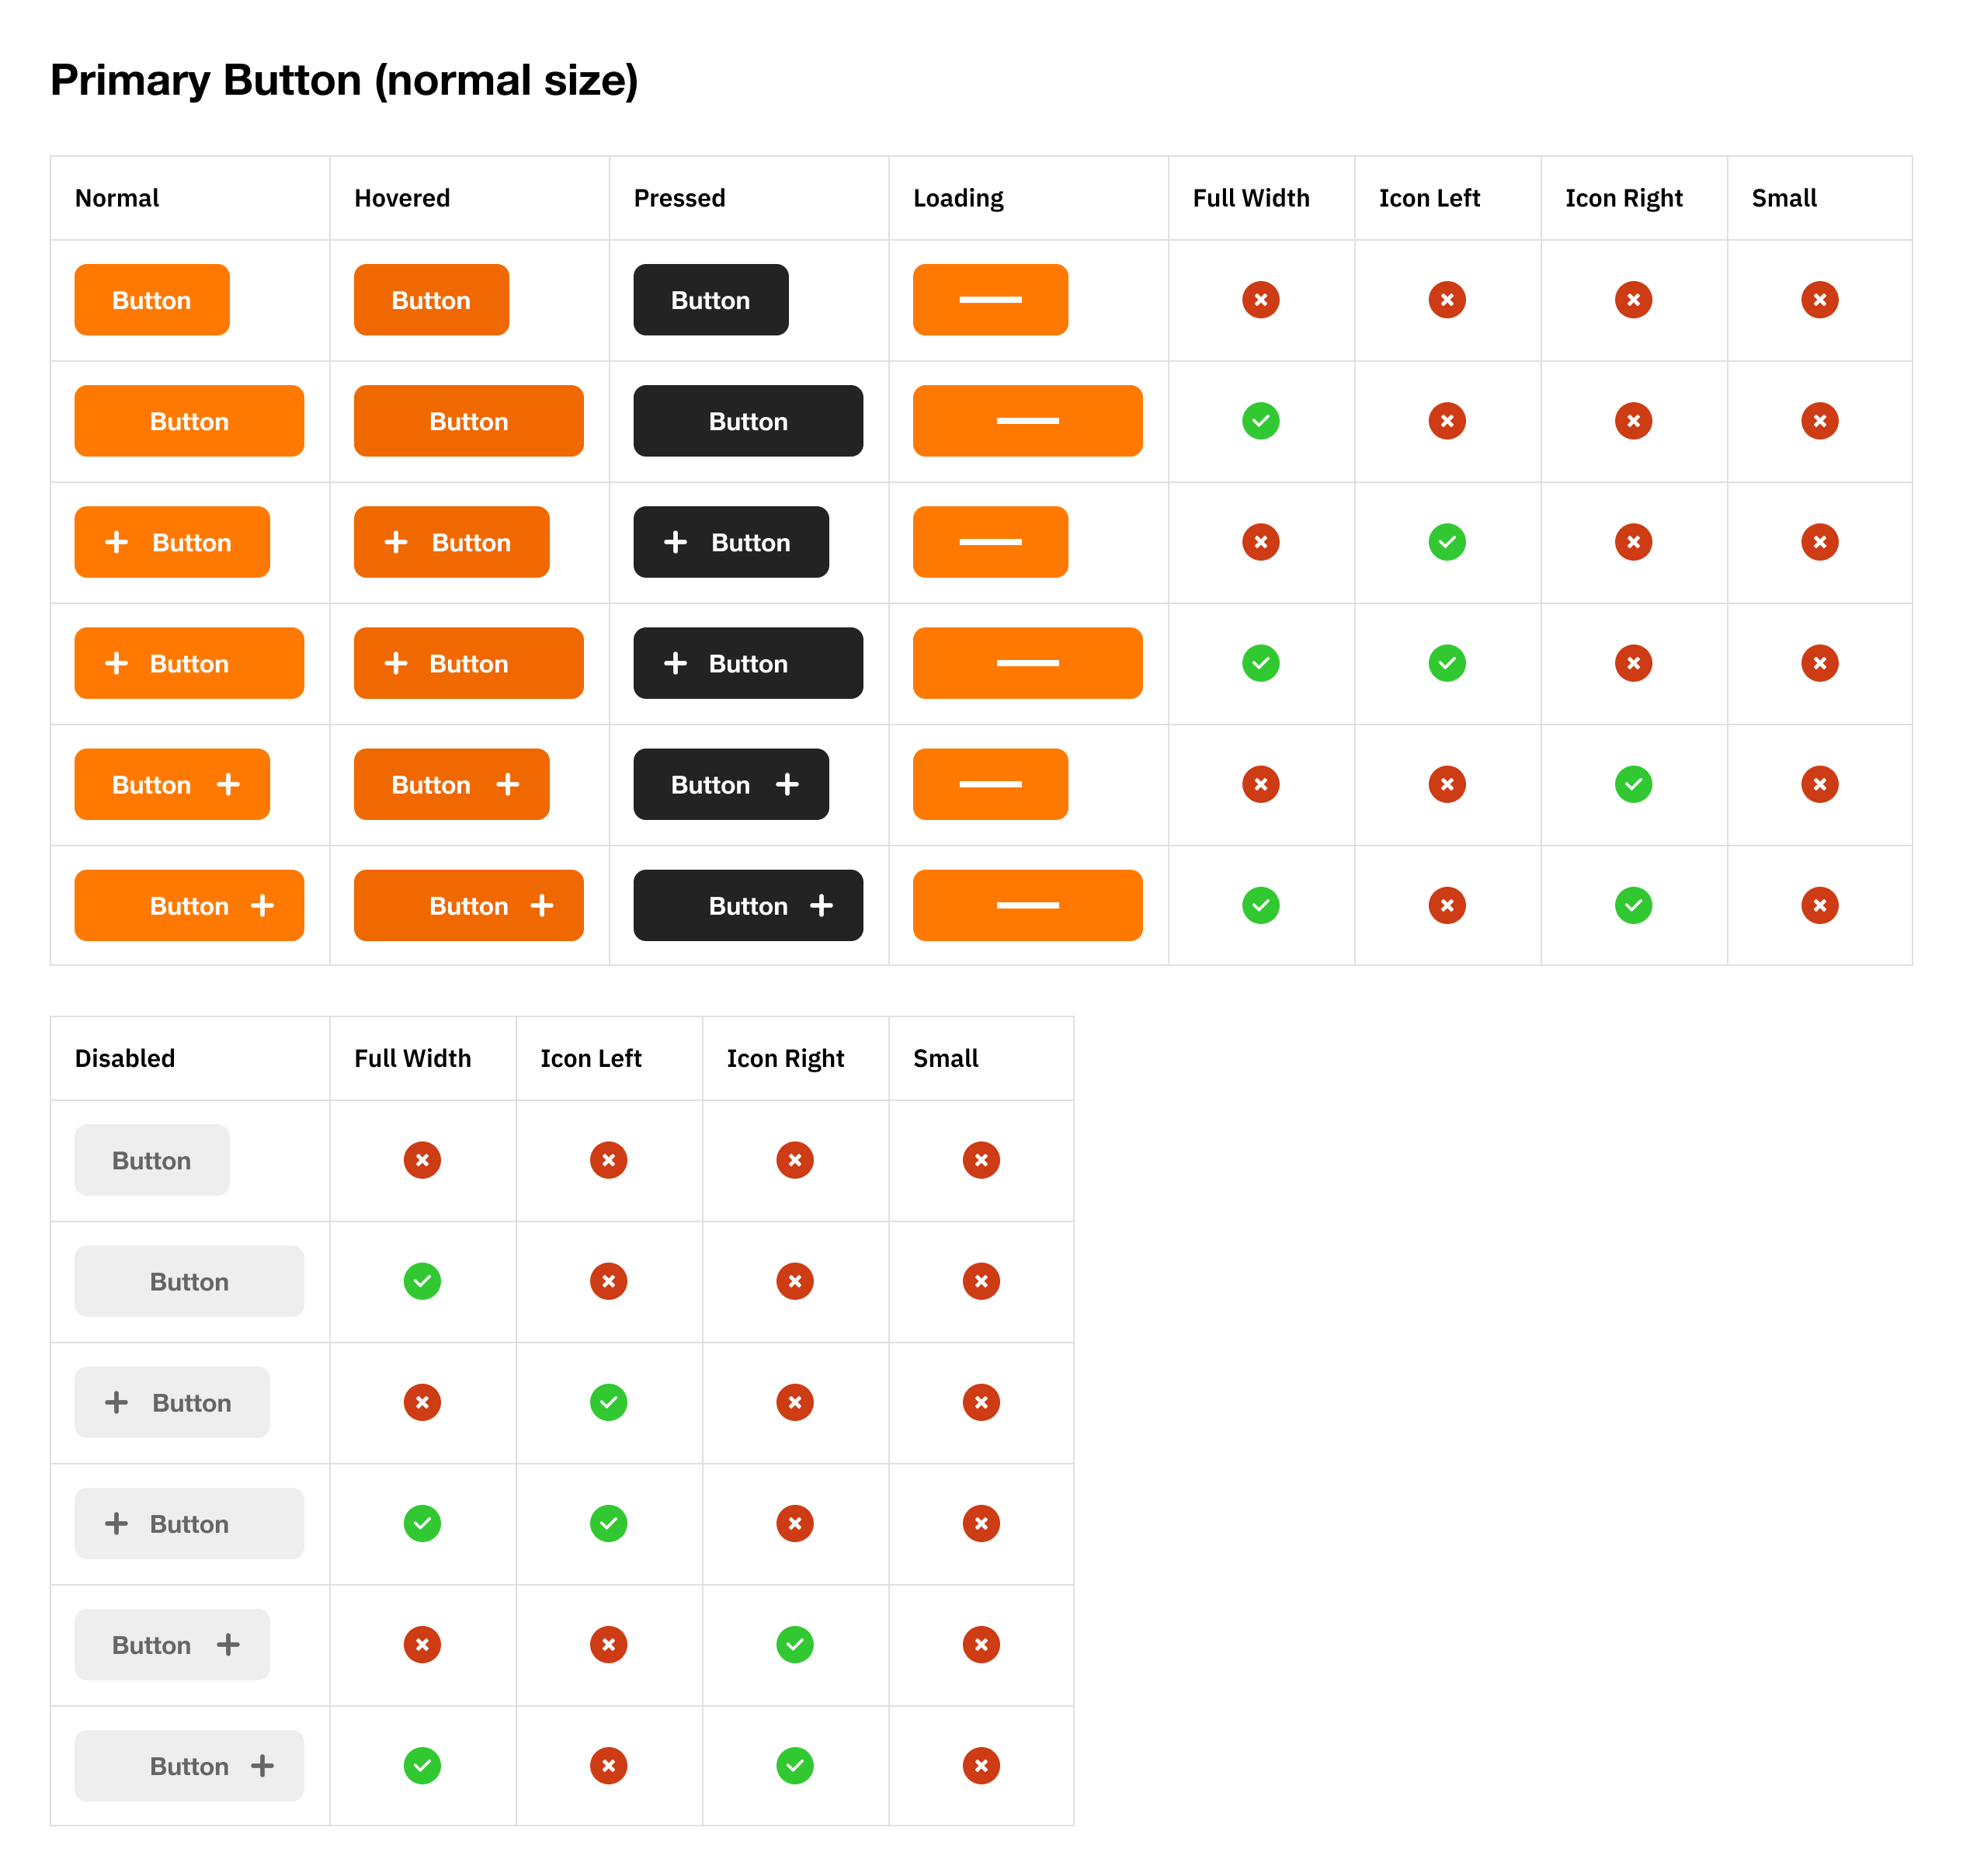Viewport: 1963px width, 1876px height.
Task: Click the plus icon in the compact Disabled left-icon button
Action: coord(117,1402)
